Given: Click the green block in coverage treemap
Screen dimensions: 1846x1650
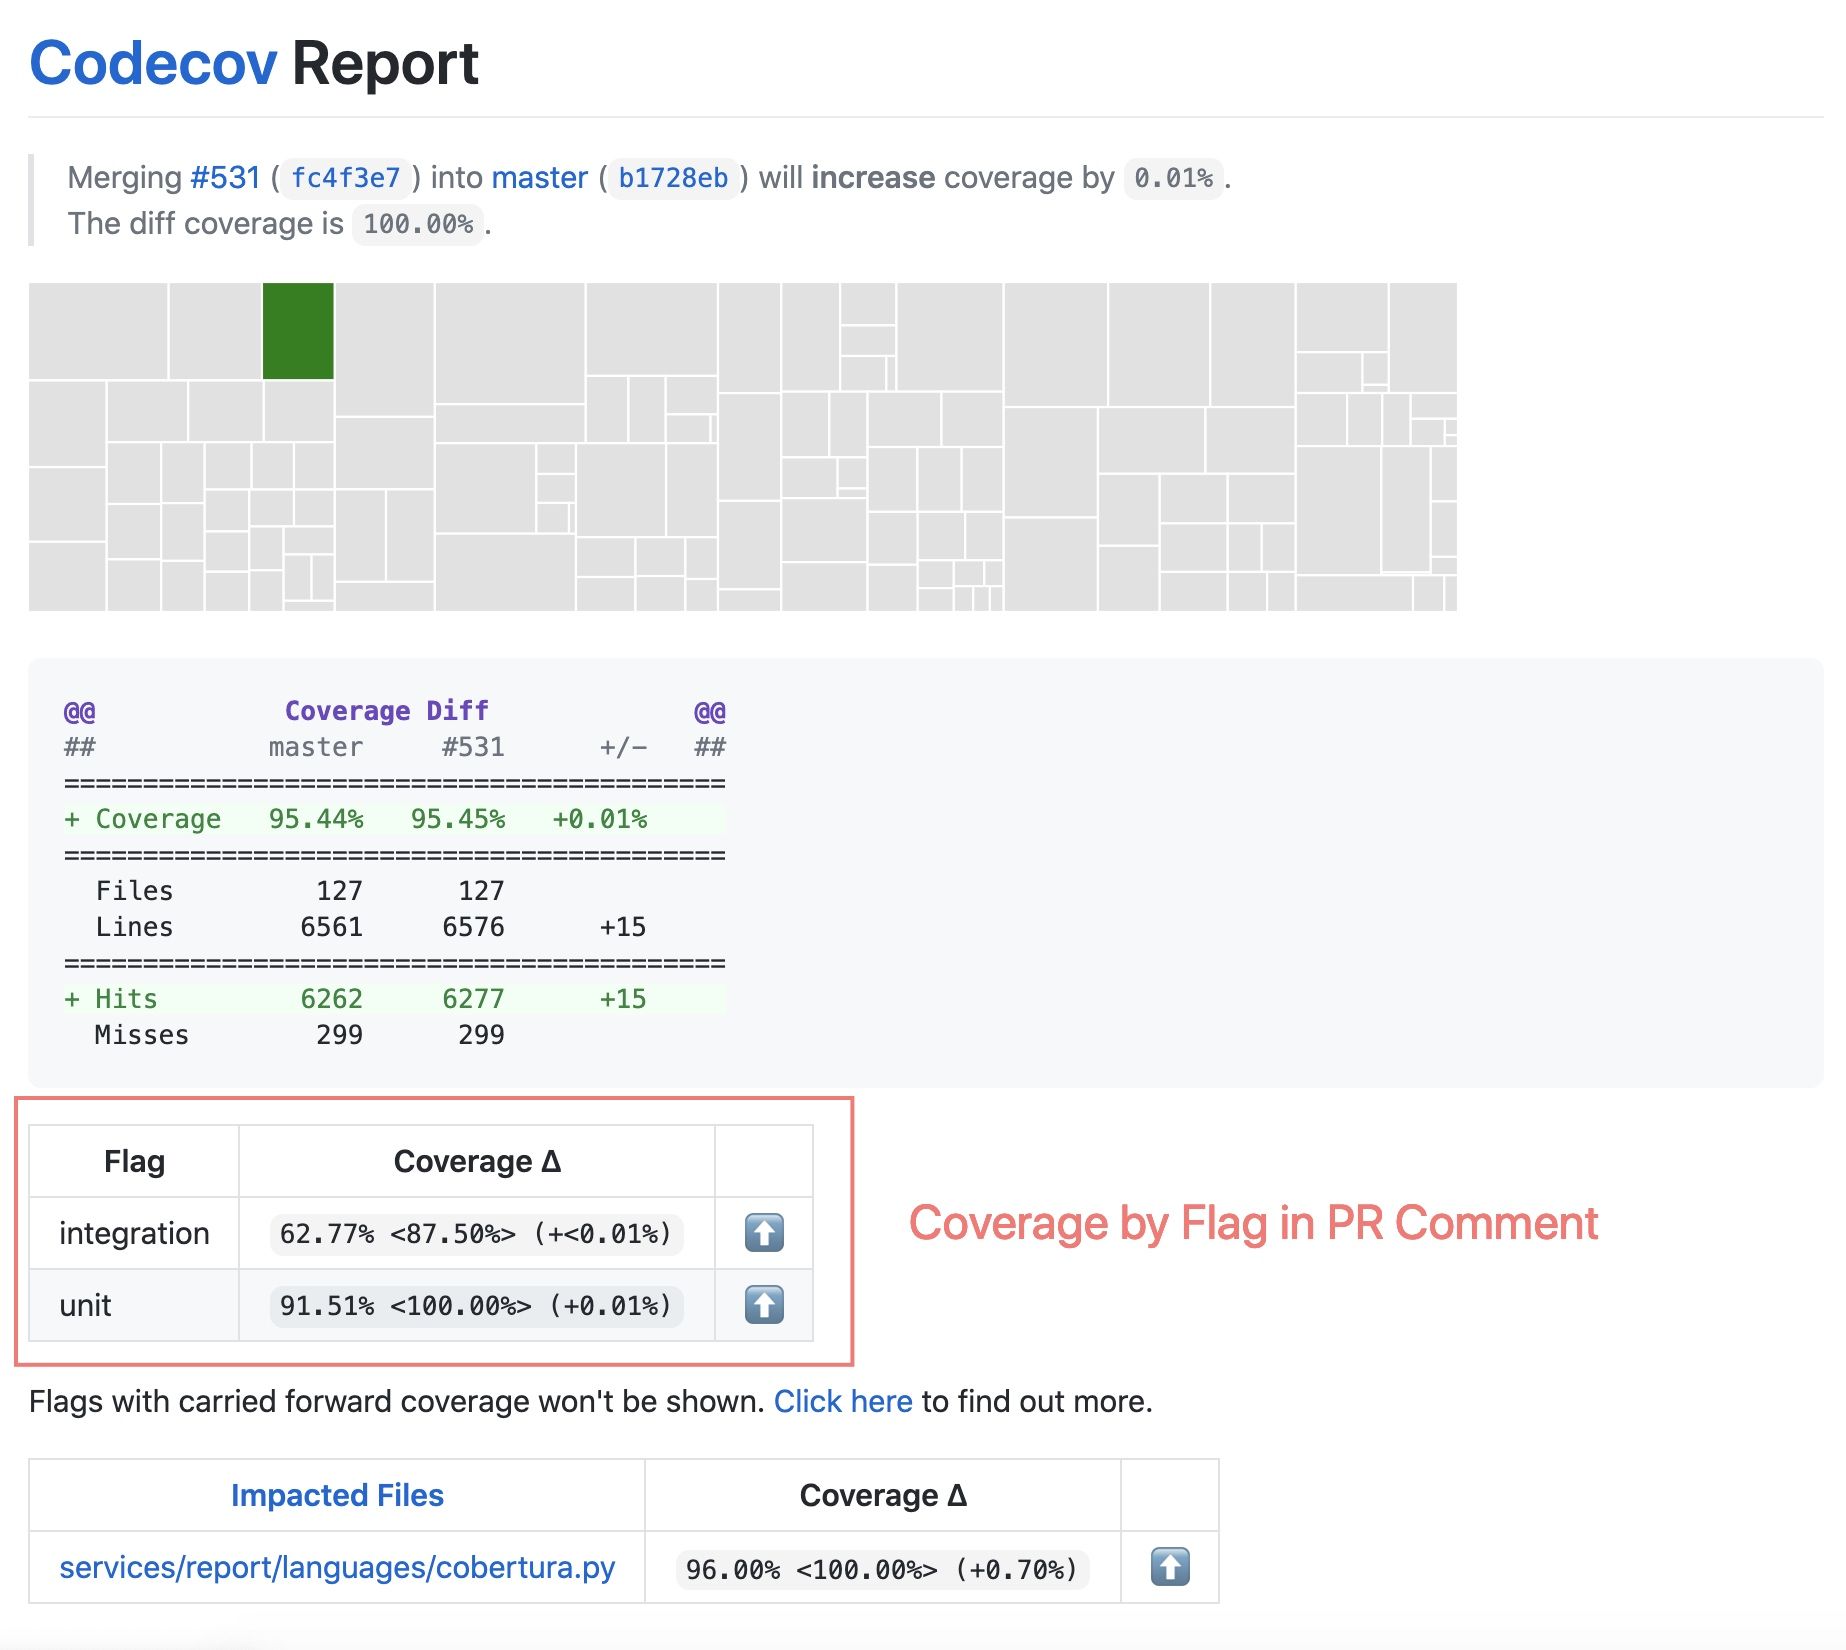Looking at the screenshot, I should pos(298,331).
